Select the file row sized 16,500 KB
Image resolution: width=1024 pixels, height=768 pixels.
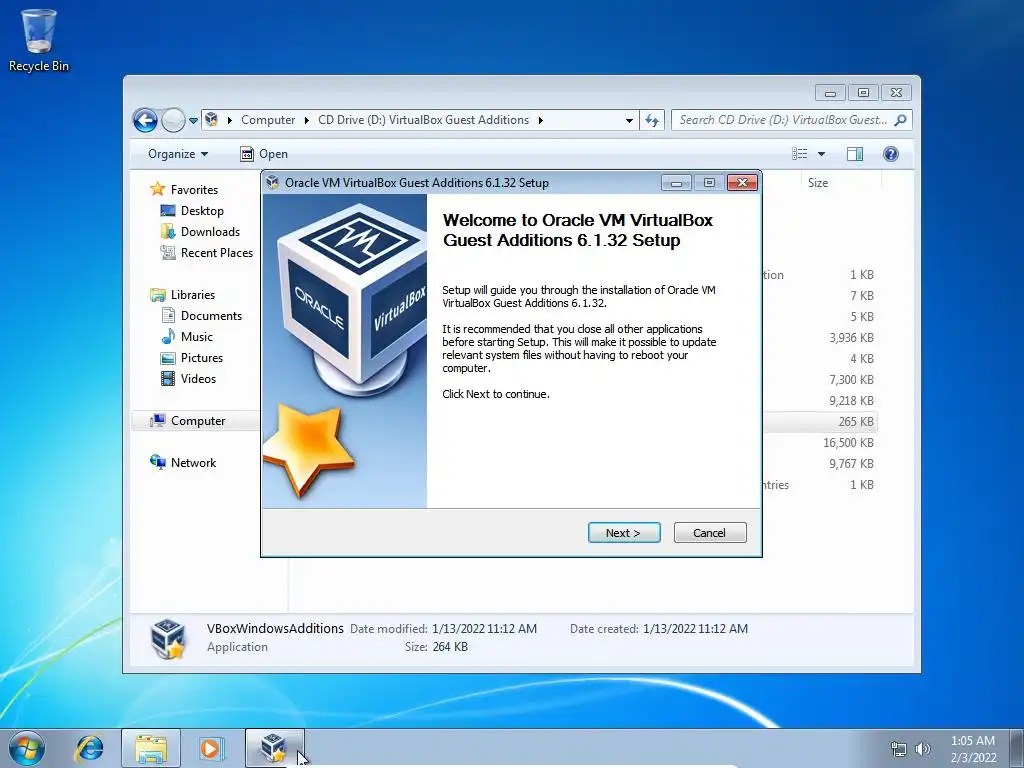pos(820,443)
